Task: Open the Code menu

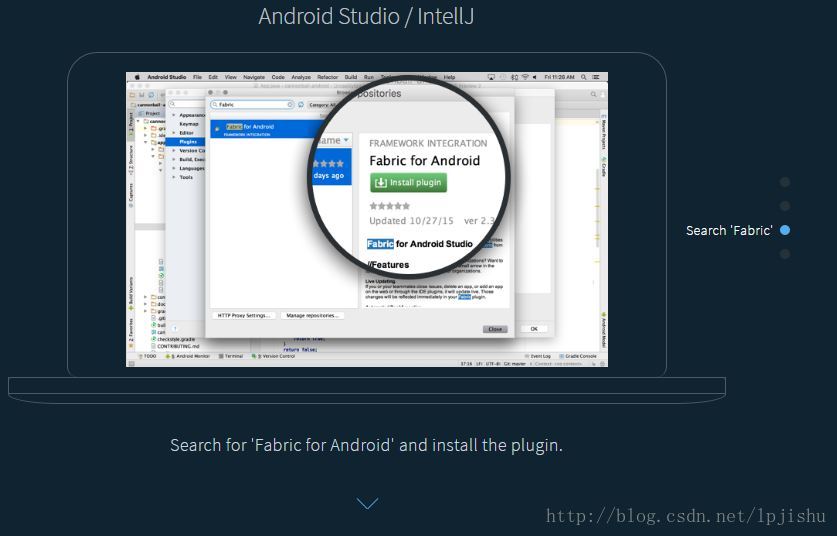Action: point(278,77)
